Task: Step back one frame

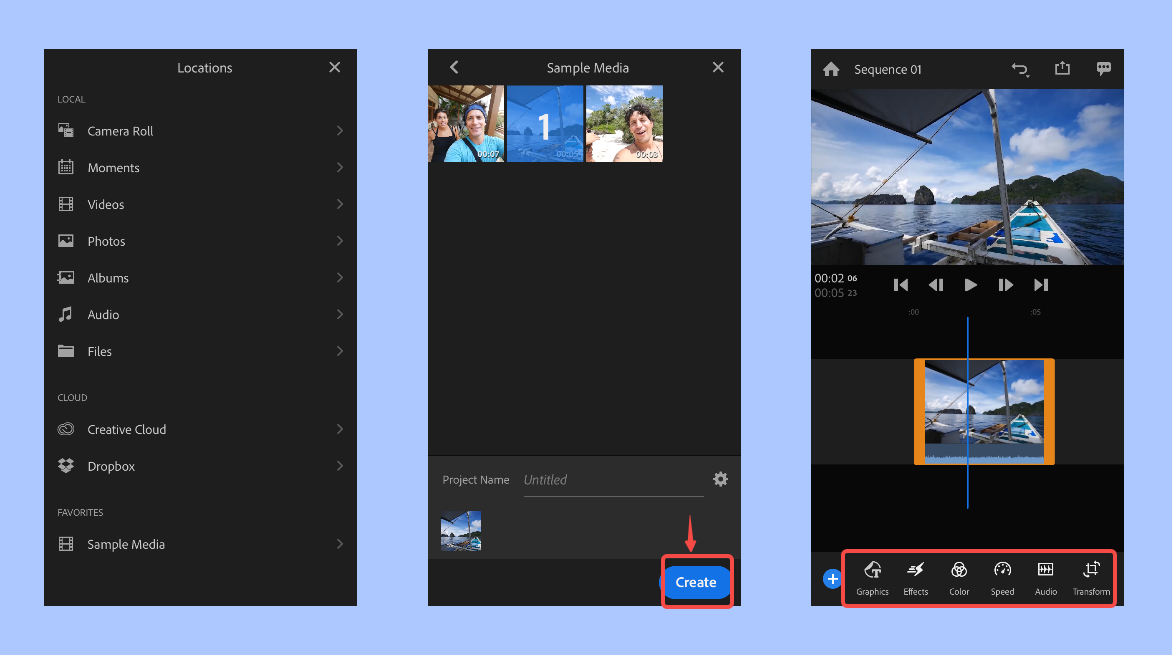Action: pos(935,285)
